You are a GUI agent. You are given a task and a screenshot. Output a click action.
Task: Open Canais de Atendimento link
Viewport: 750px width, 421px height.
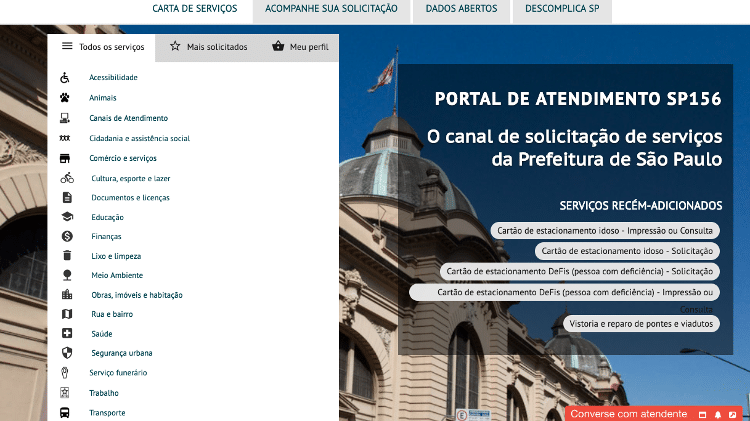129,118
